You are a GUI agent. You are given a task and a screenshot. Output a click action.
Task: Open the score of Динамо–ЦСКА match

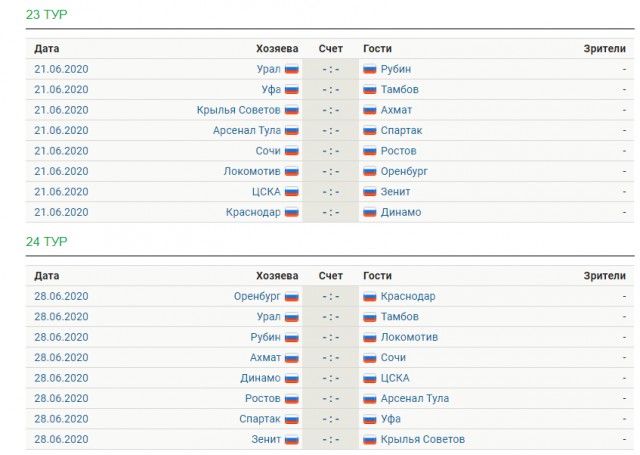[331, 378]
